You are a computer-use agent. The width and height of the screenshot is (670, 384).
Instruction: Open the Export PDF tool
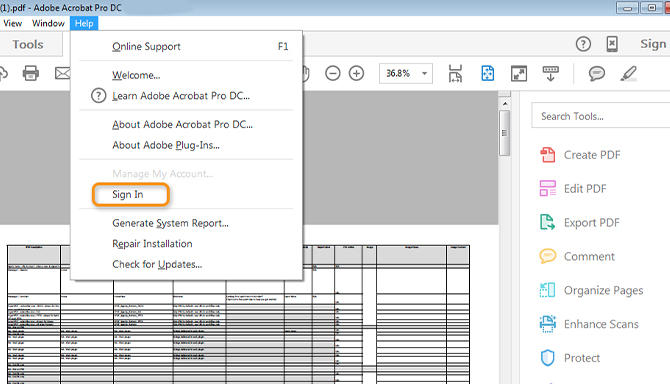pos(580,223)
